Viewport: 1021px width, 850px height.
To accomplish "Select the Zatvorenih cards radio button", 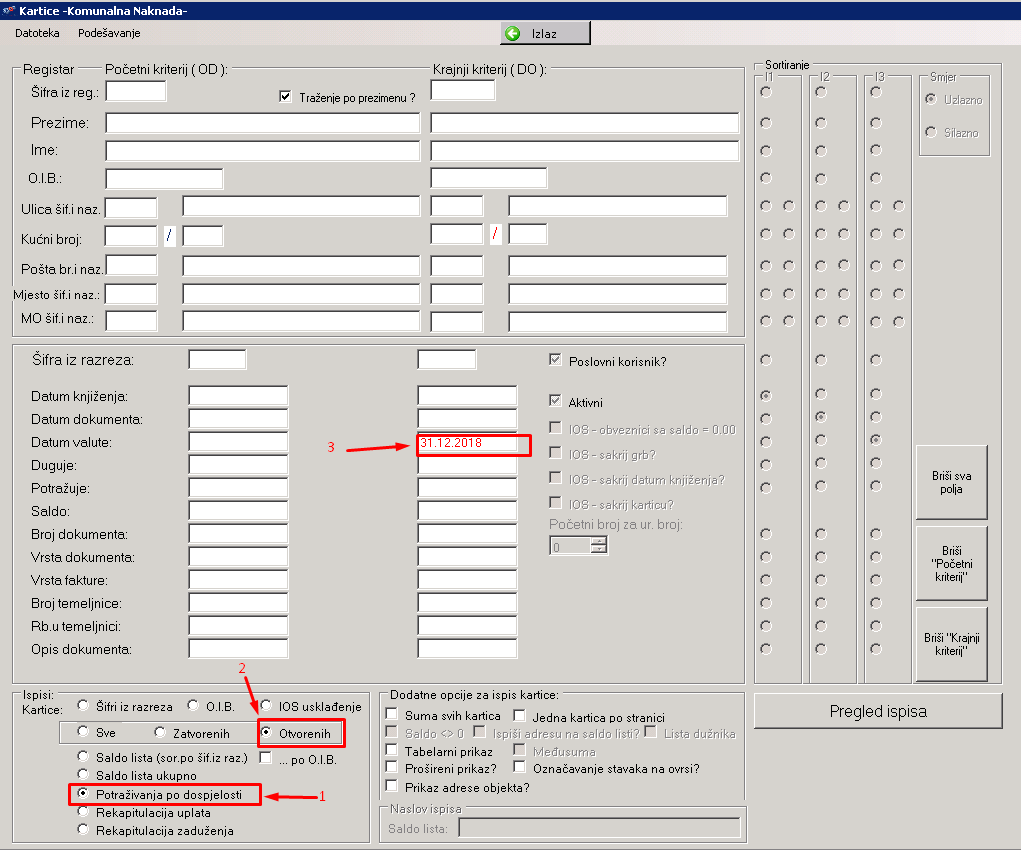I will 160,733.
